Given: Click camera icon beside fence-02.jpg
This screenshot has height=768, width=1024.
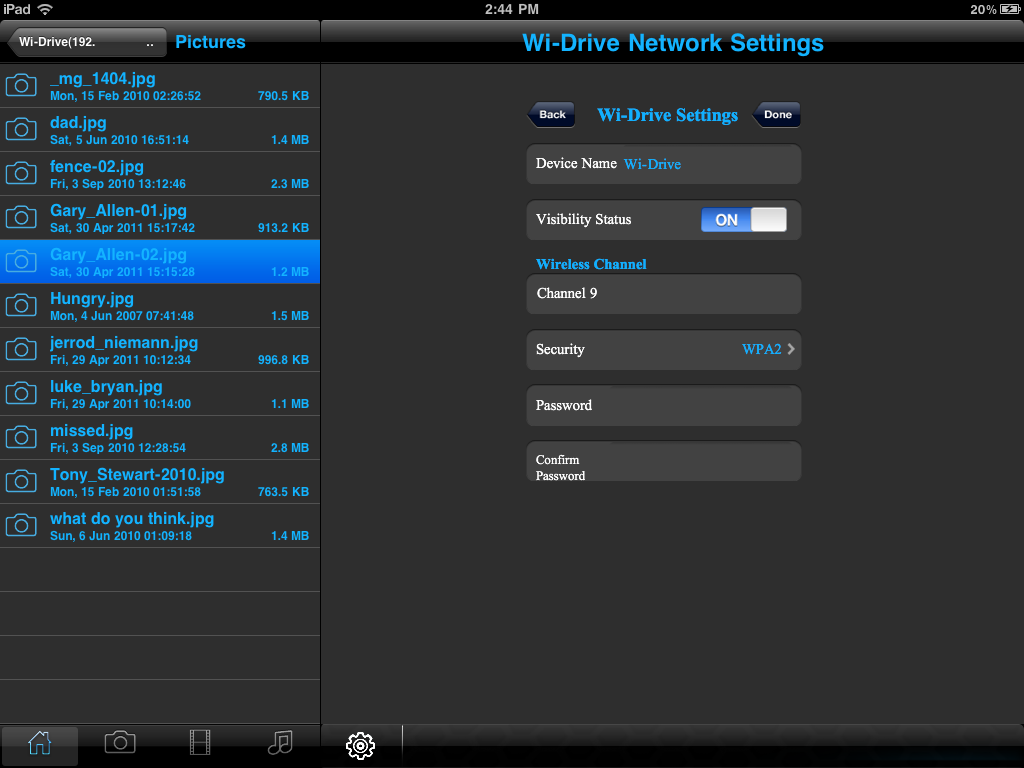Looking at the screenshot, I should click(x=21, y=173).
